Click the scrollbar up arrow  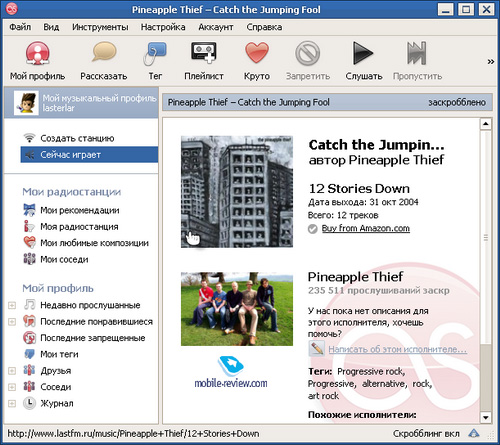(486, 124)
